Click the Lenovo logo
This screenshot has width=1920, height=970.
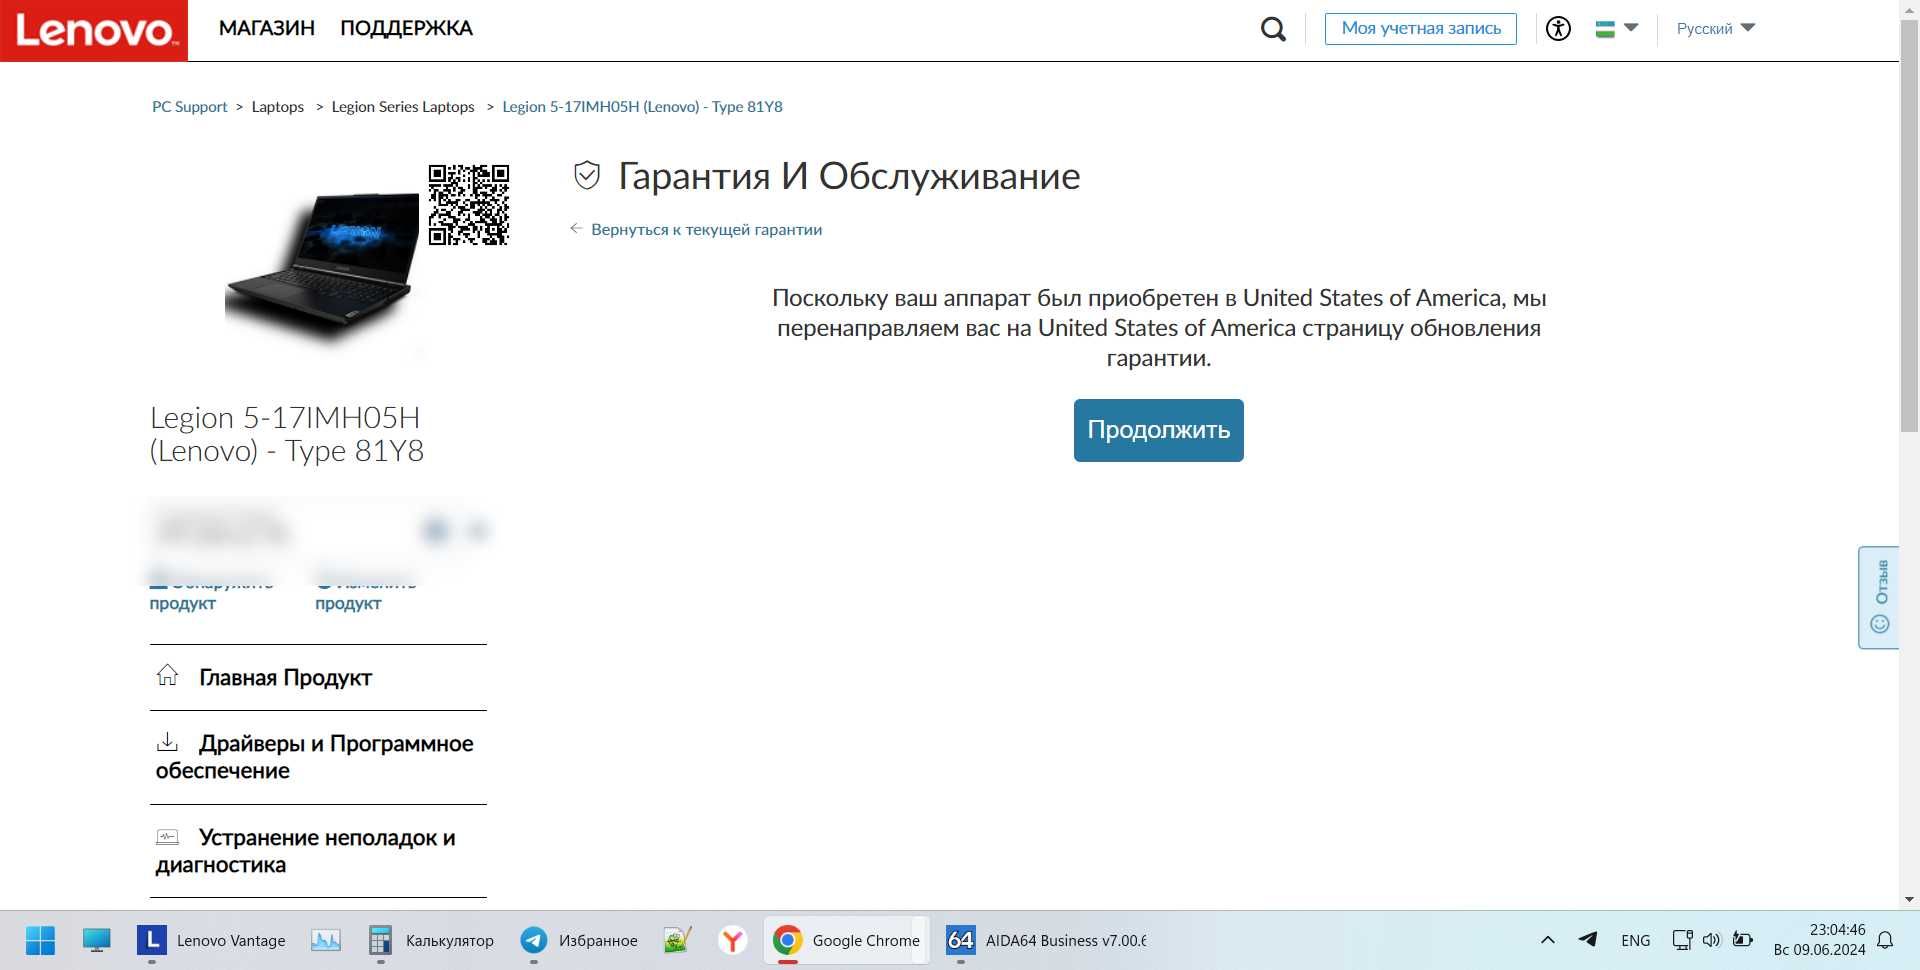94,30
